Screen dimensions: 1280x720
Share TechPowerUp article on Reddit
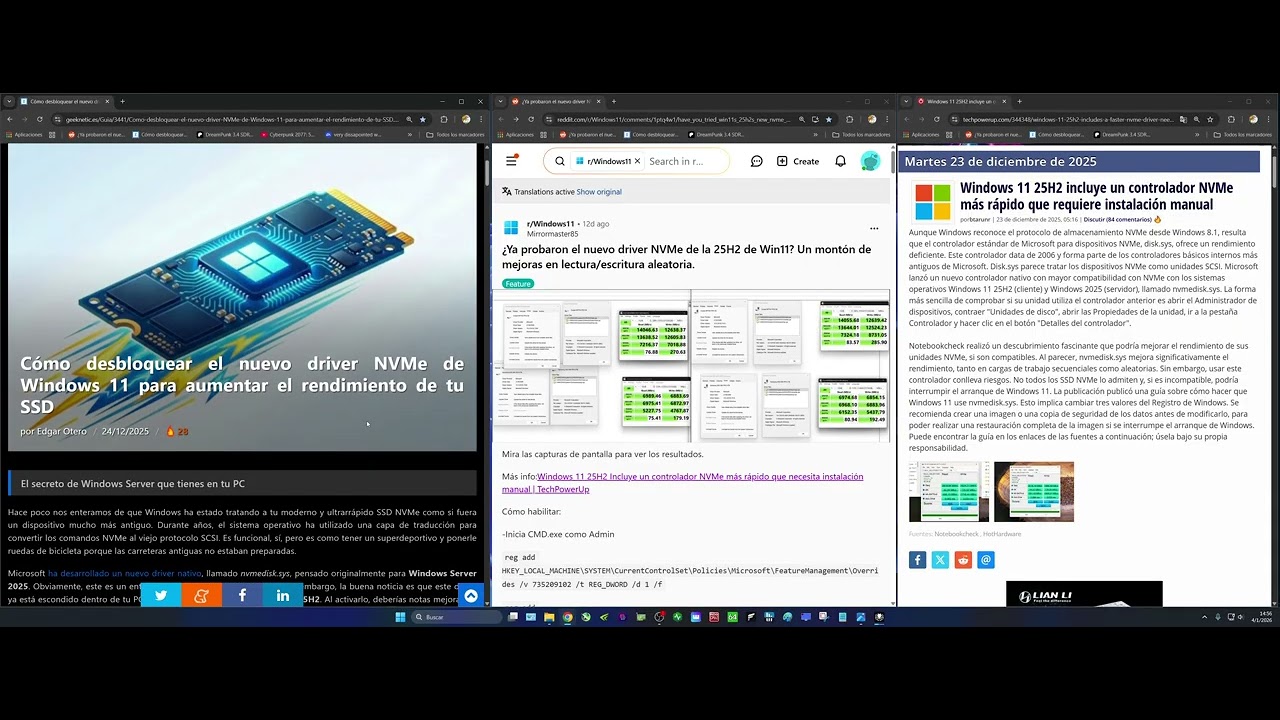pyautogui.click(x=963, y=560)
